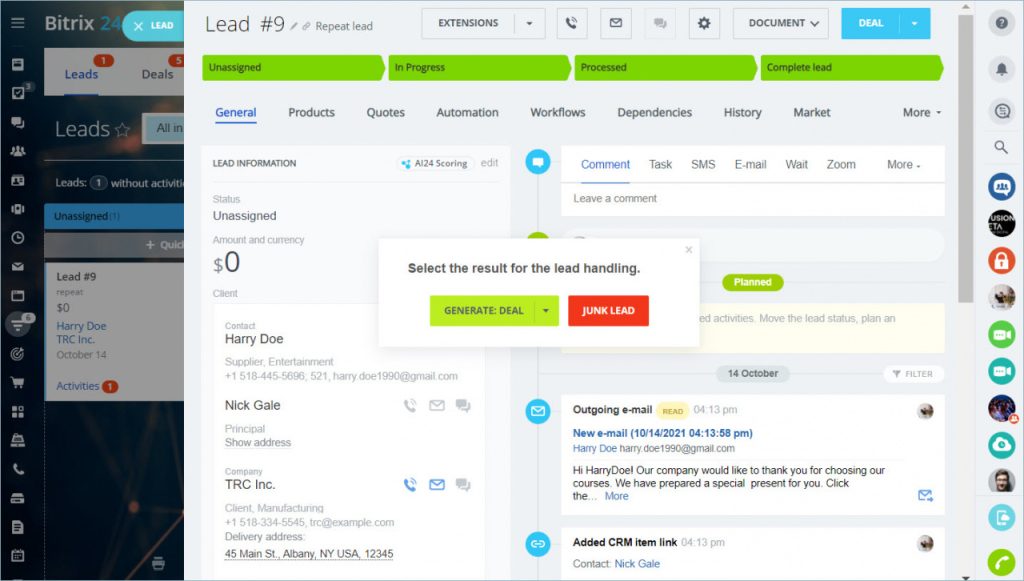
Task: Message TRC Inc. via the chat icon
Action: point(462,484)
